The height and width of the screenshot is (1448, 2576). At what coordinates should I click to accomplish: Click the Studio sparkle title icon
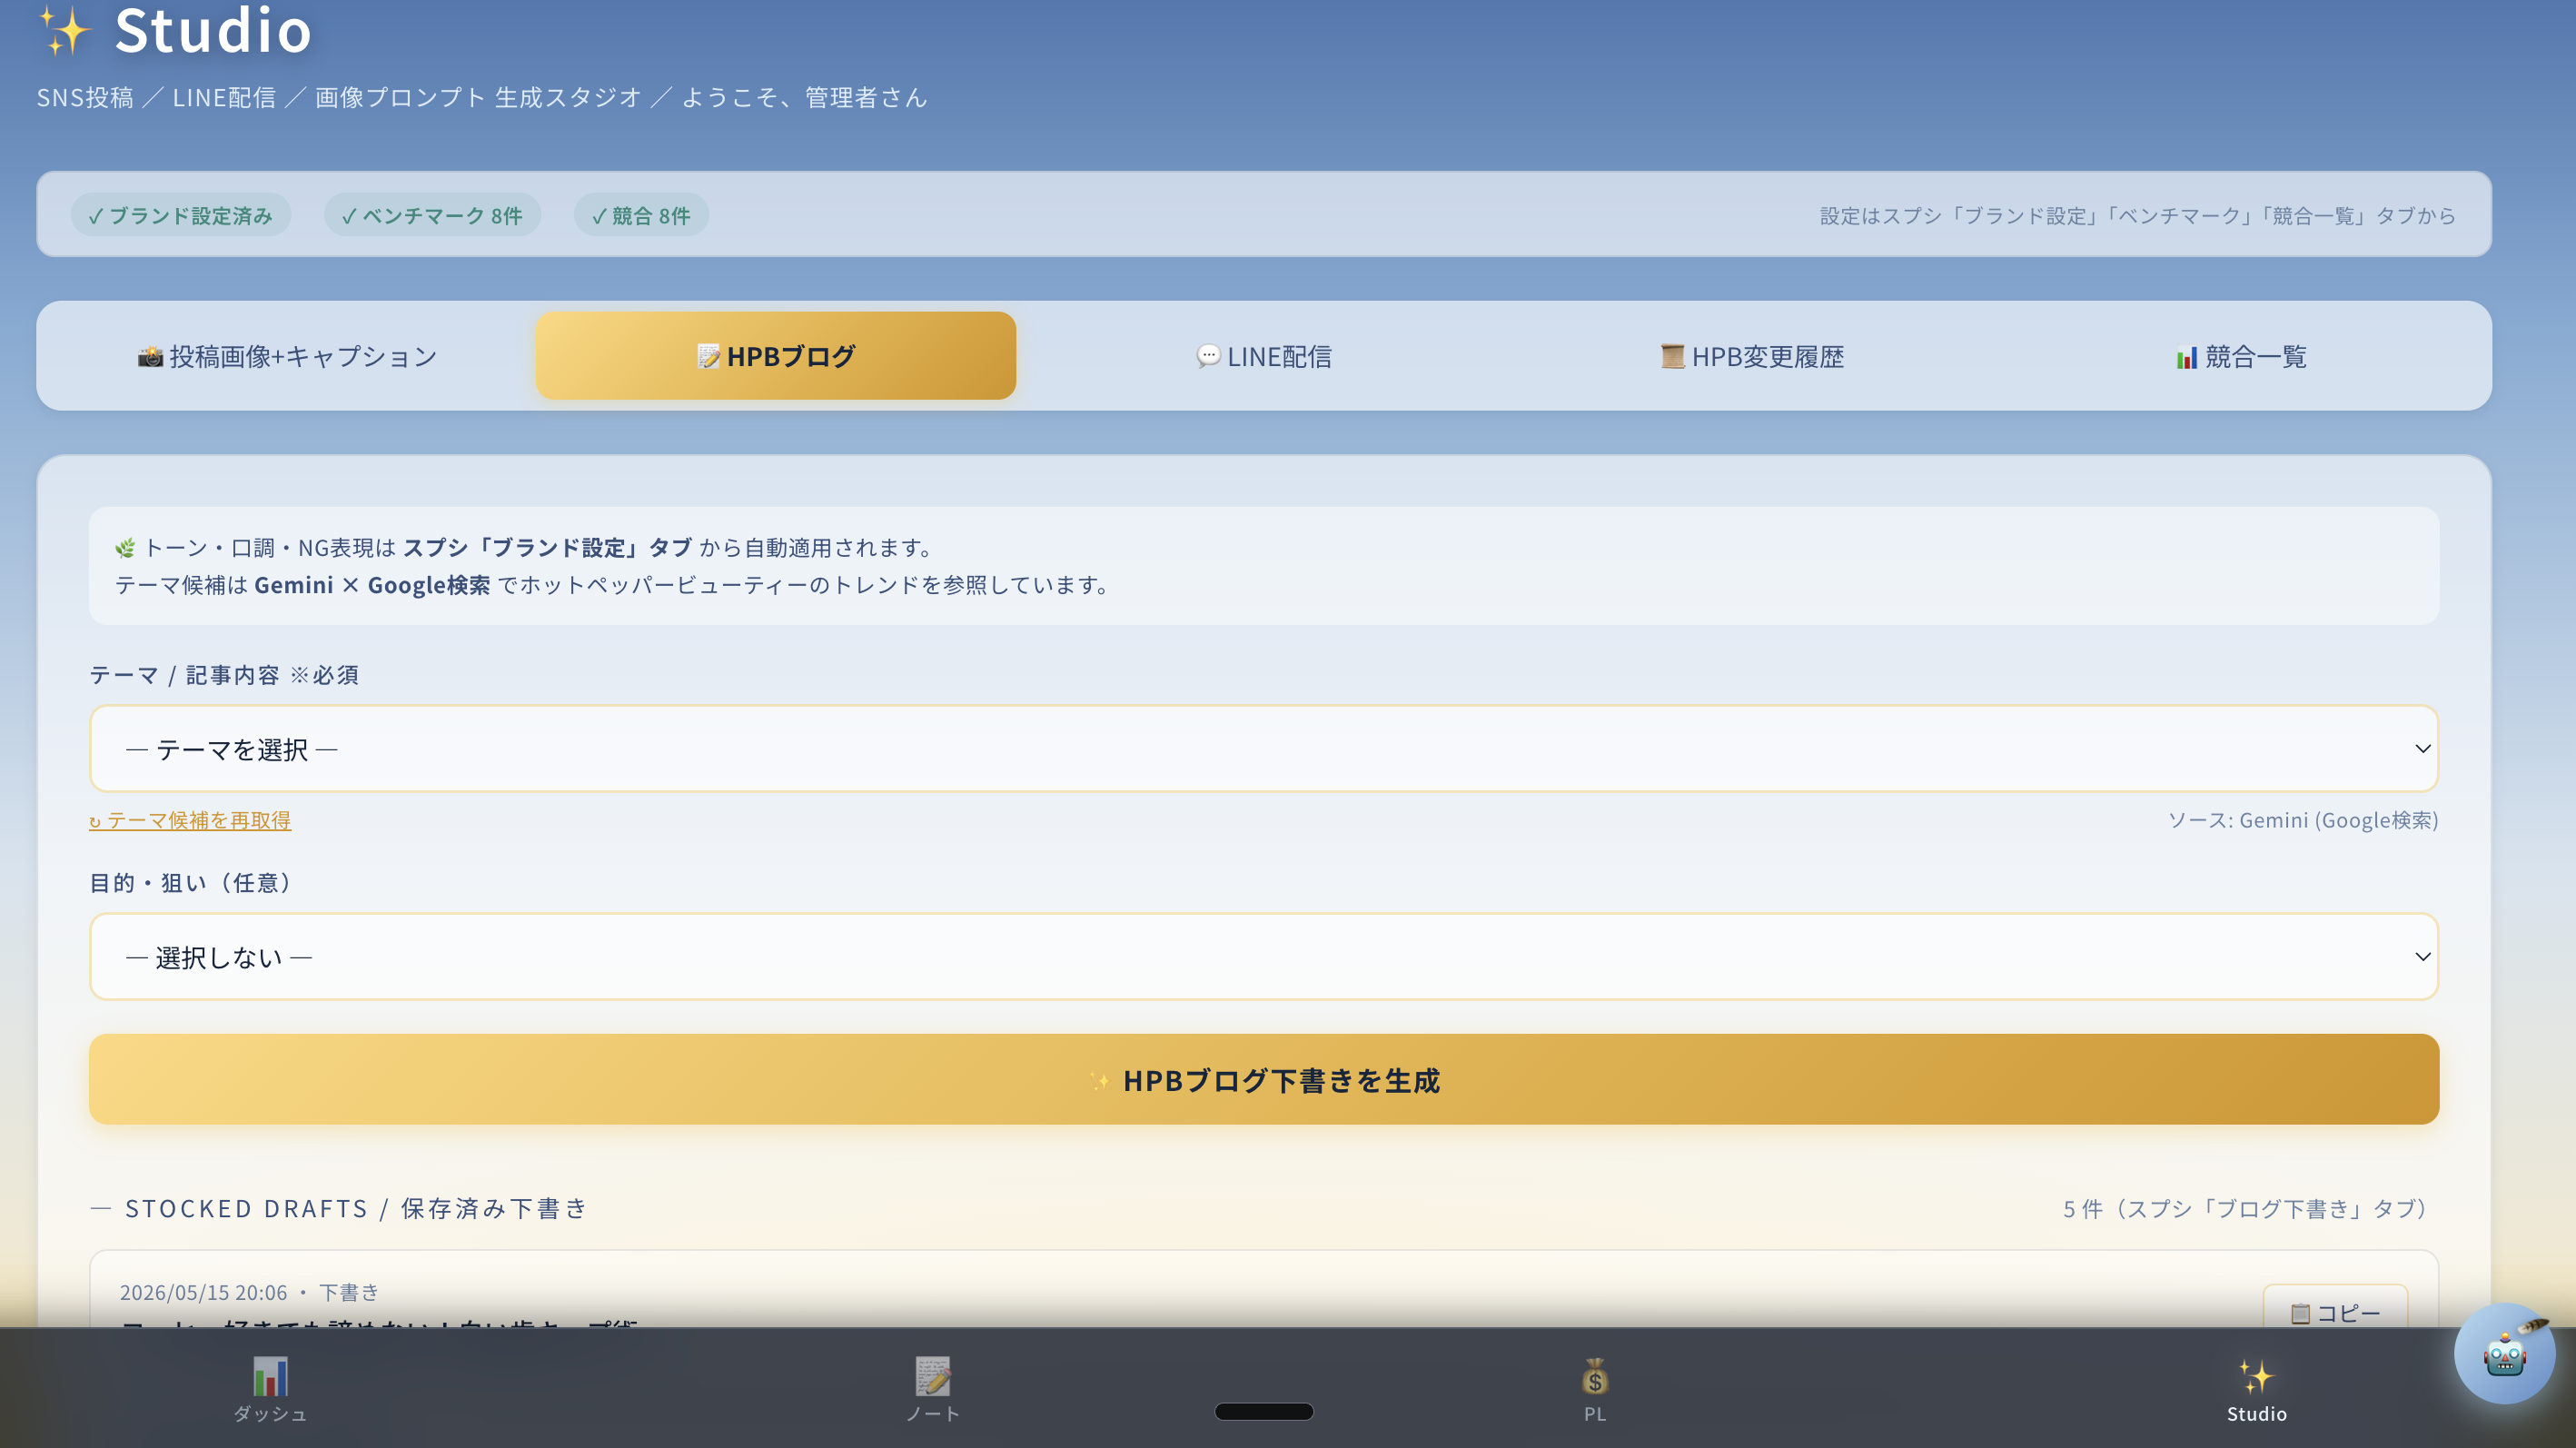point(65,30)
